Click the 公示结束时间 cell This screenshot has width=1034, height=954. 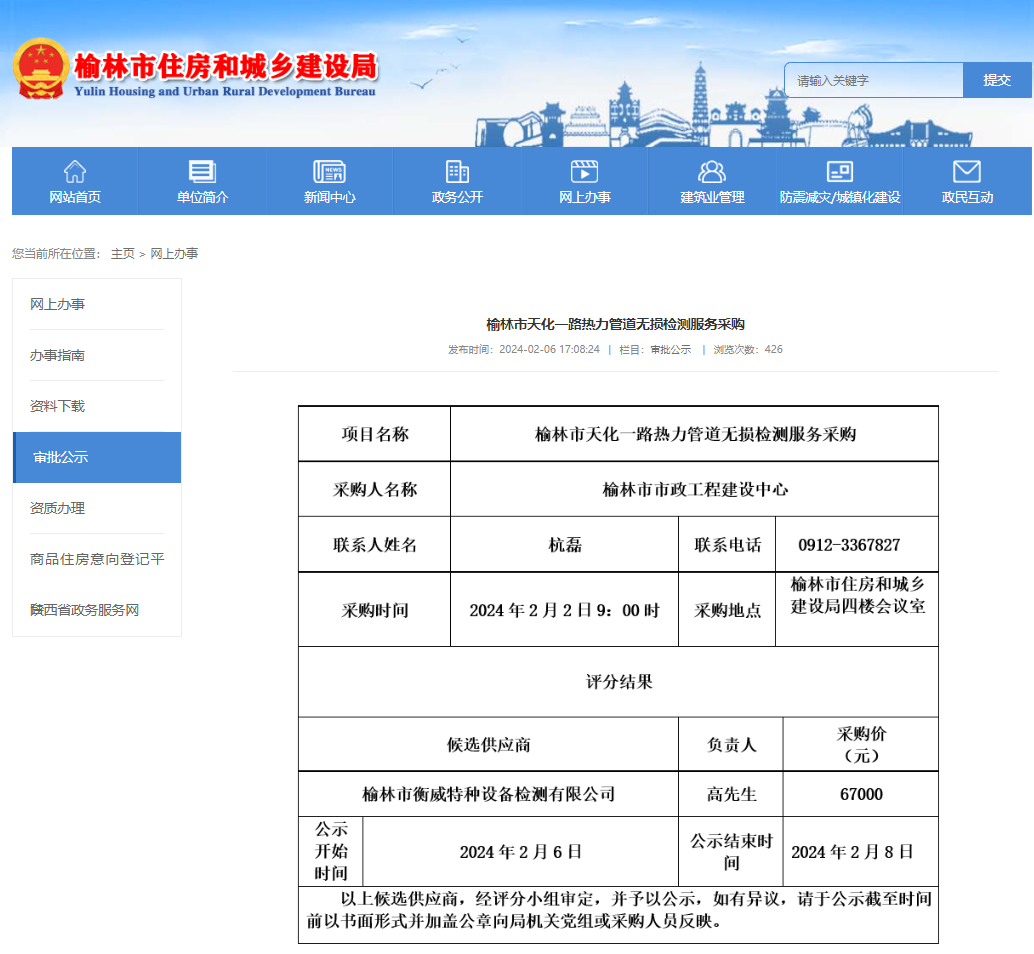pos(731,852)
